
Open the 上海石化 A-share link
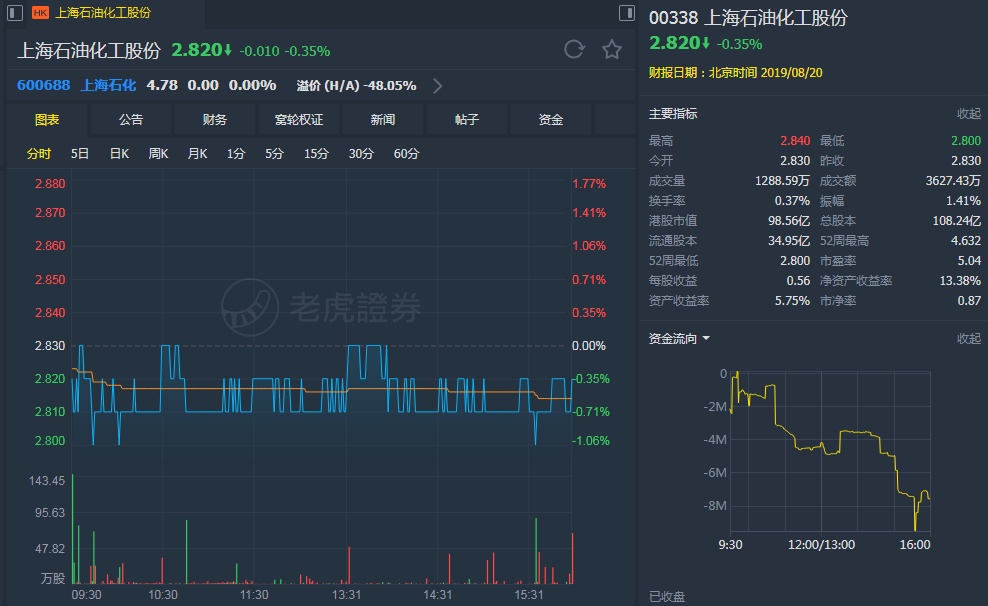pos(108,85)
